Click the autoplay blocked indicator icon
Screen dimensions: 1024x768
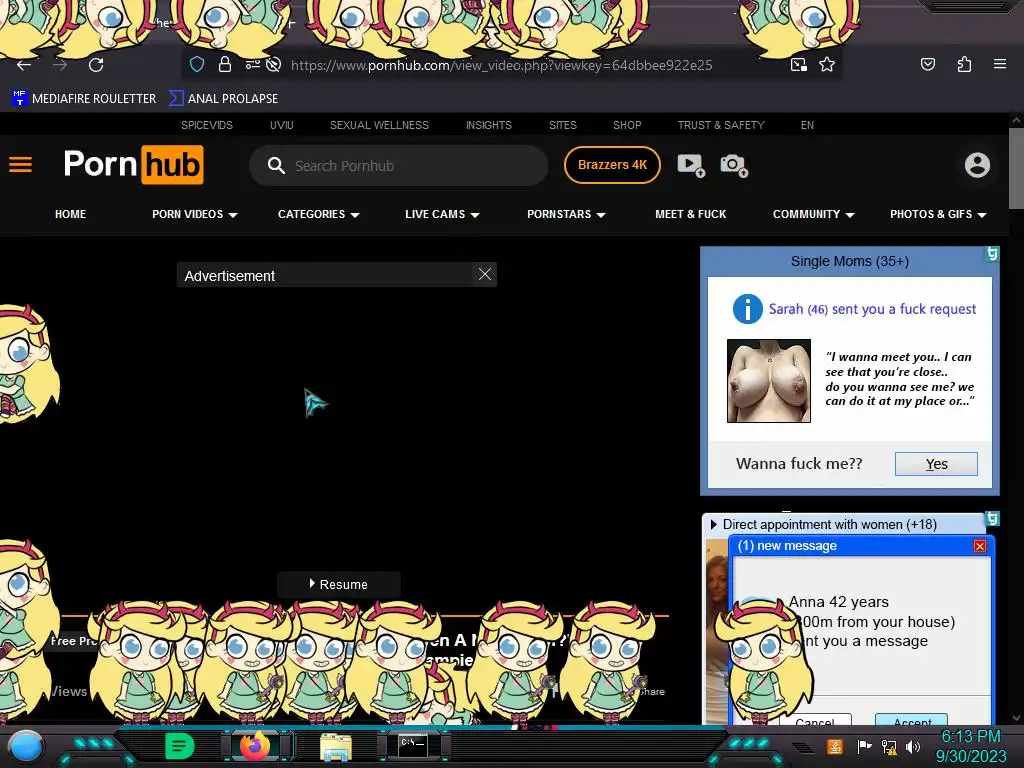click(274, 64)
